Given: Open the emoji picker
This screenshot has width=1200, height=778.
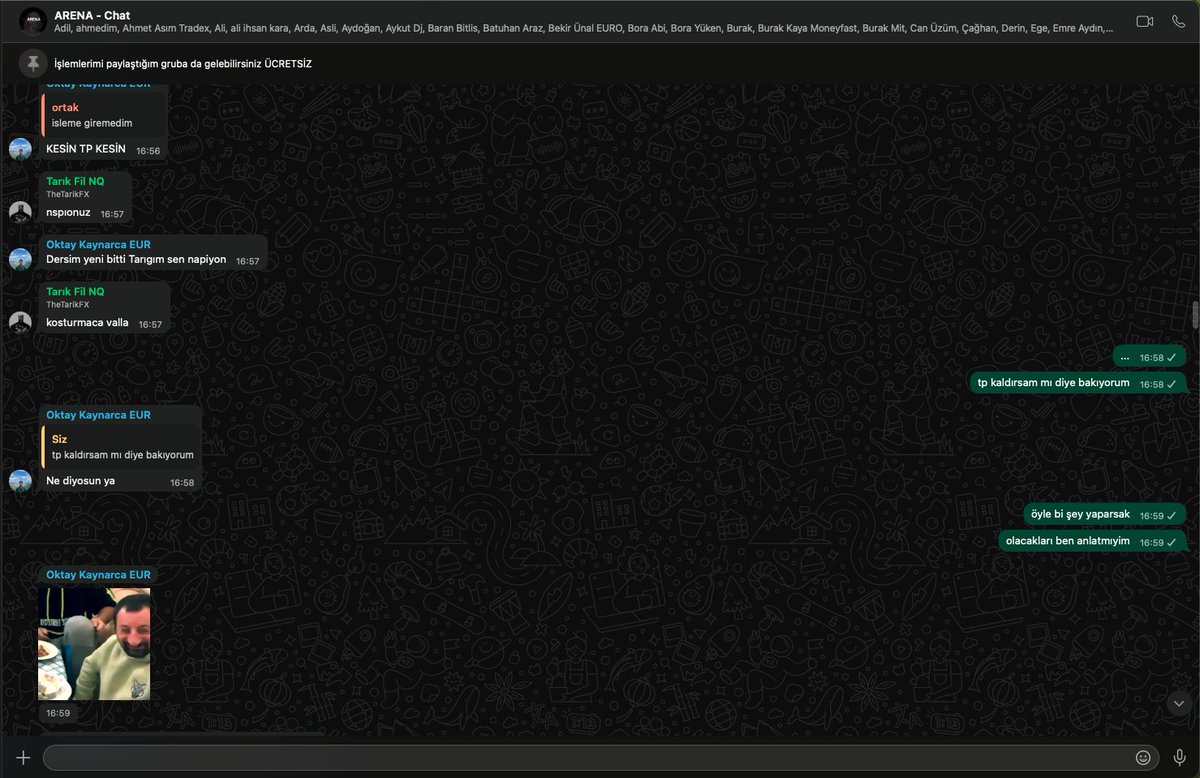Looking at the screenshot, I should tap(1143, 758).
